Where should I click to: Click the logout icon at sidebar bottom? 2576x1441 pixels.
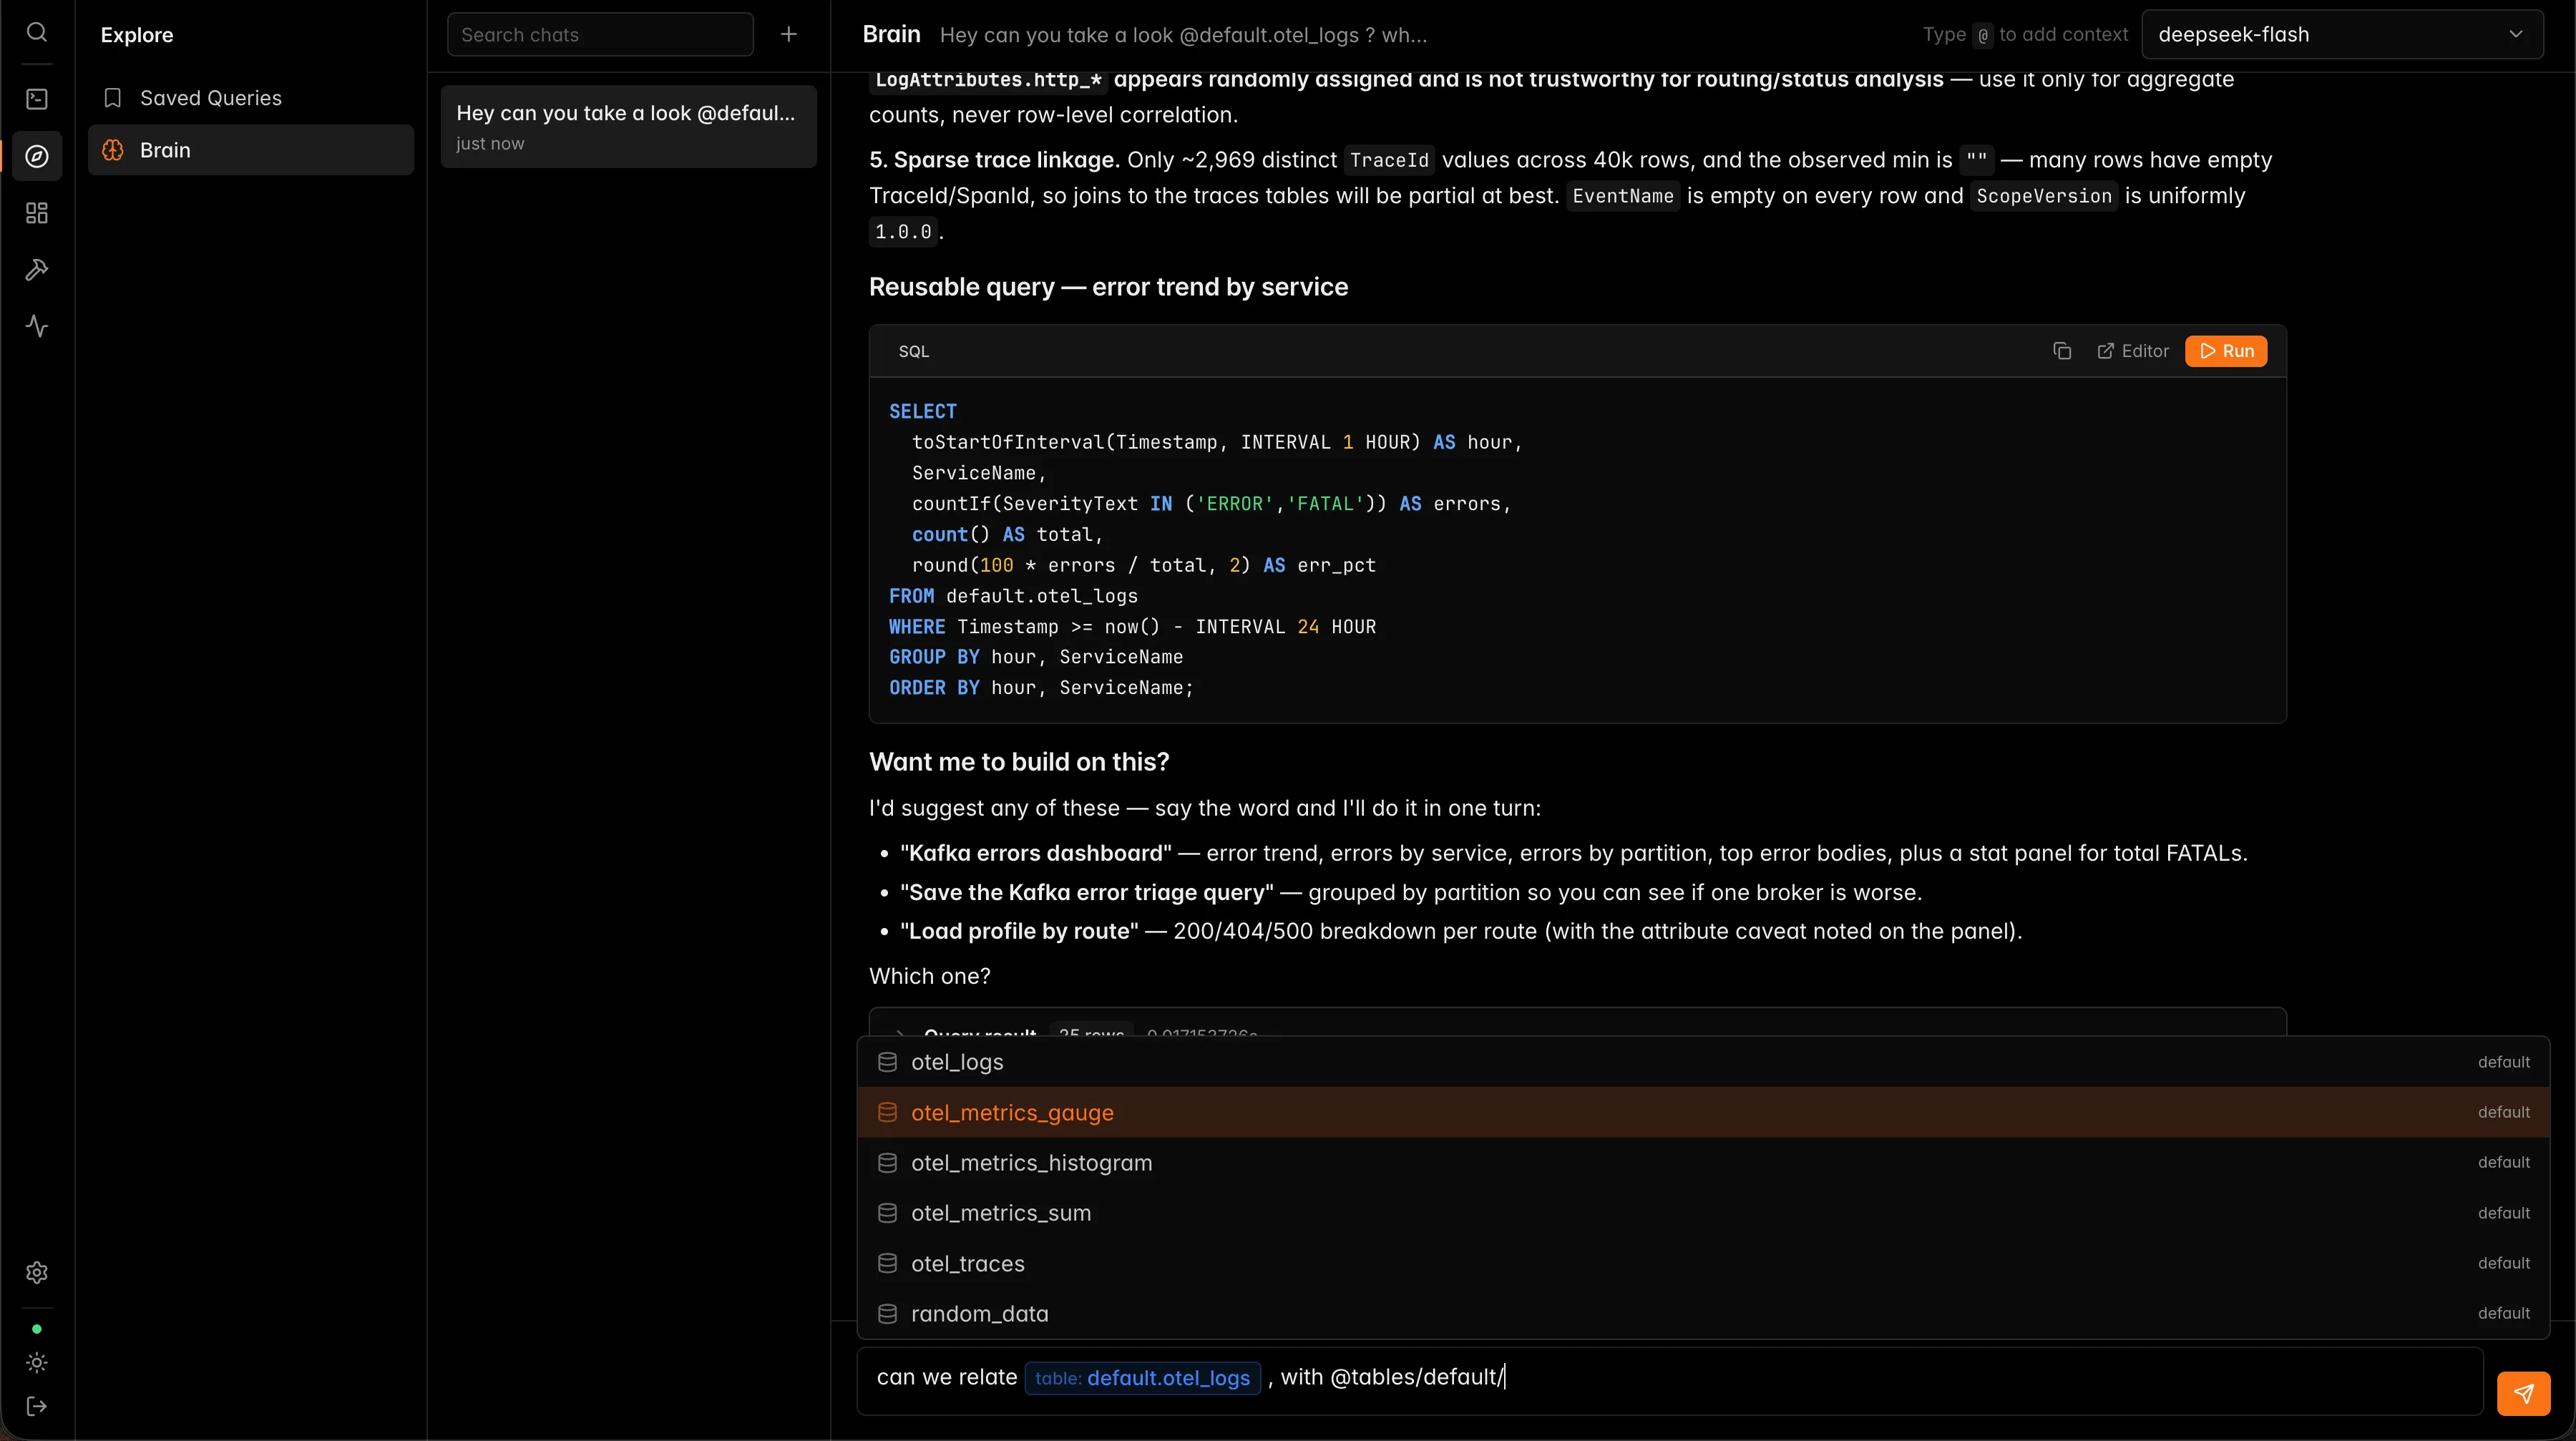click(x=37, y=1407)
